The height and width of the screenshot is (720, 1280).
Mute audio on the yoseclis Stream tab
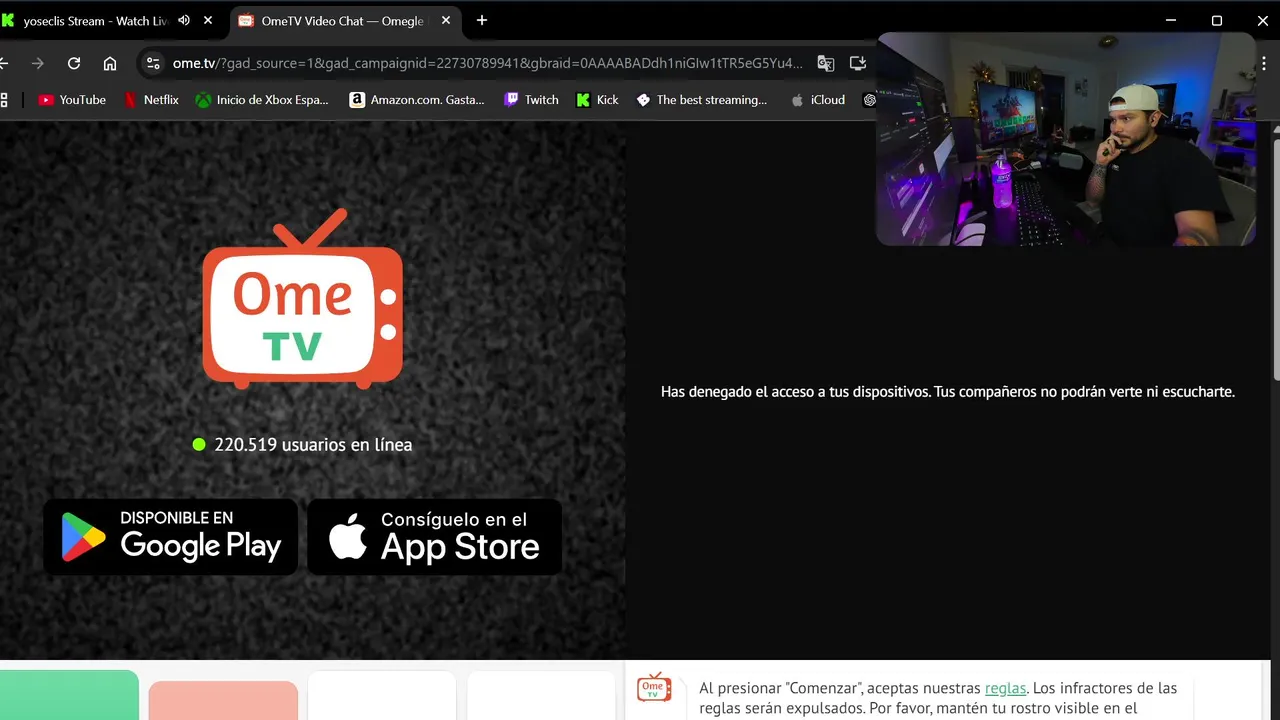pyautogui.click(x=184, y=20)
